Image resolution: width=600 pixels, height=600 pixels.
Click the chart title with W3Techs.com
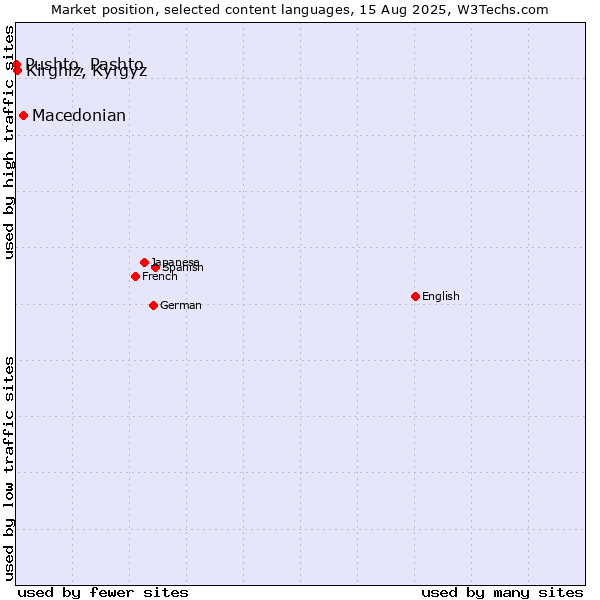pos(300,10)
